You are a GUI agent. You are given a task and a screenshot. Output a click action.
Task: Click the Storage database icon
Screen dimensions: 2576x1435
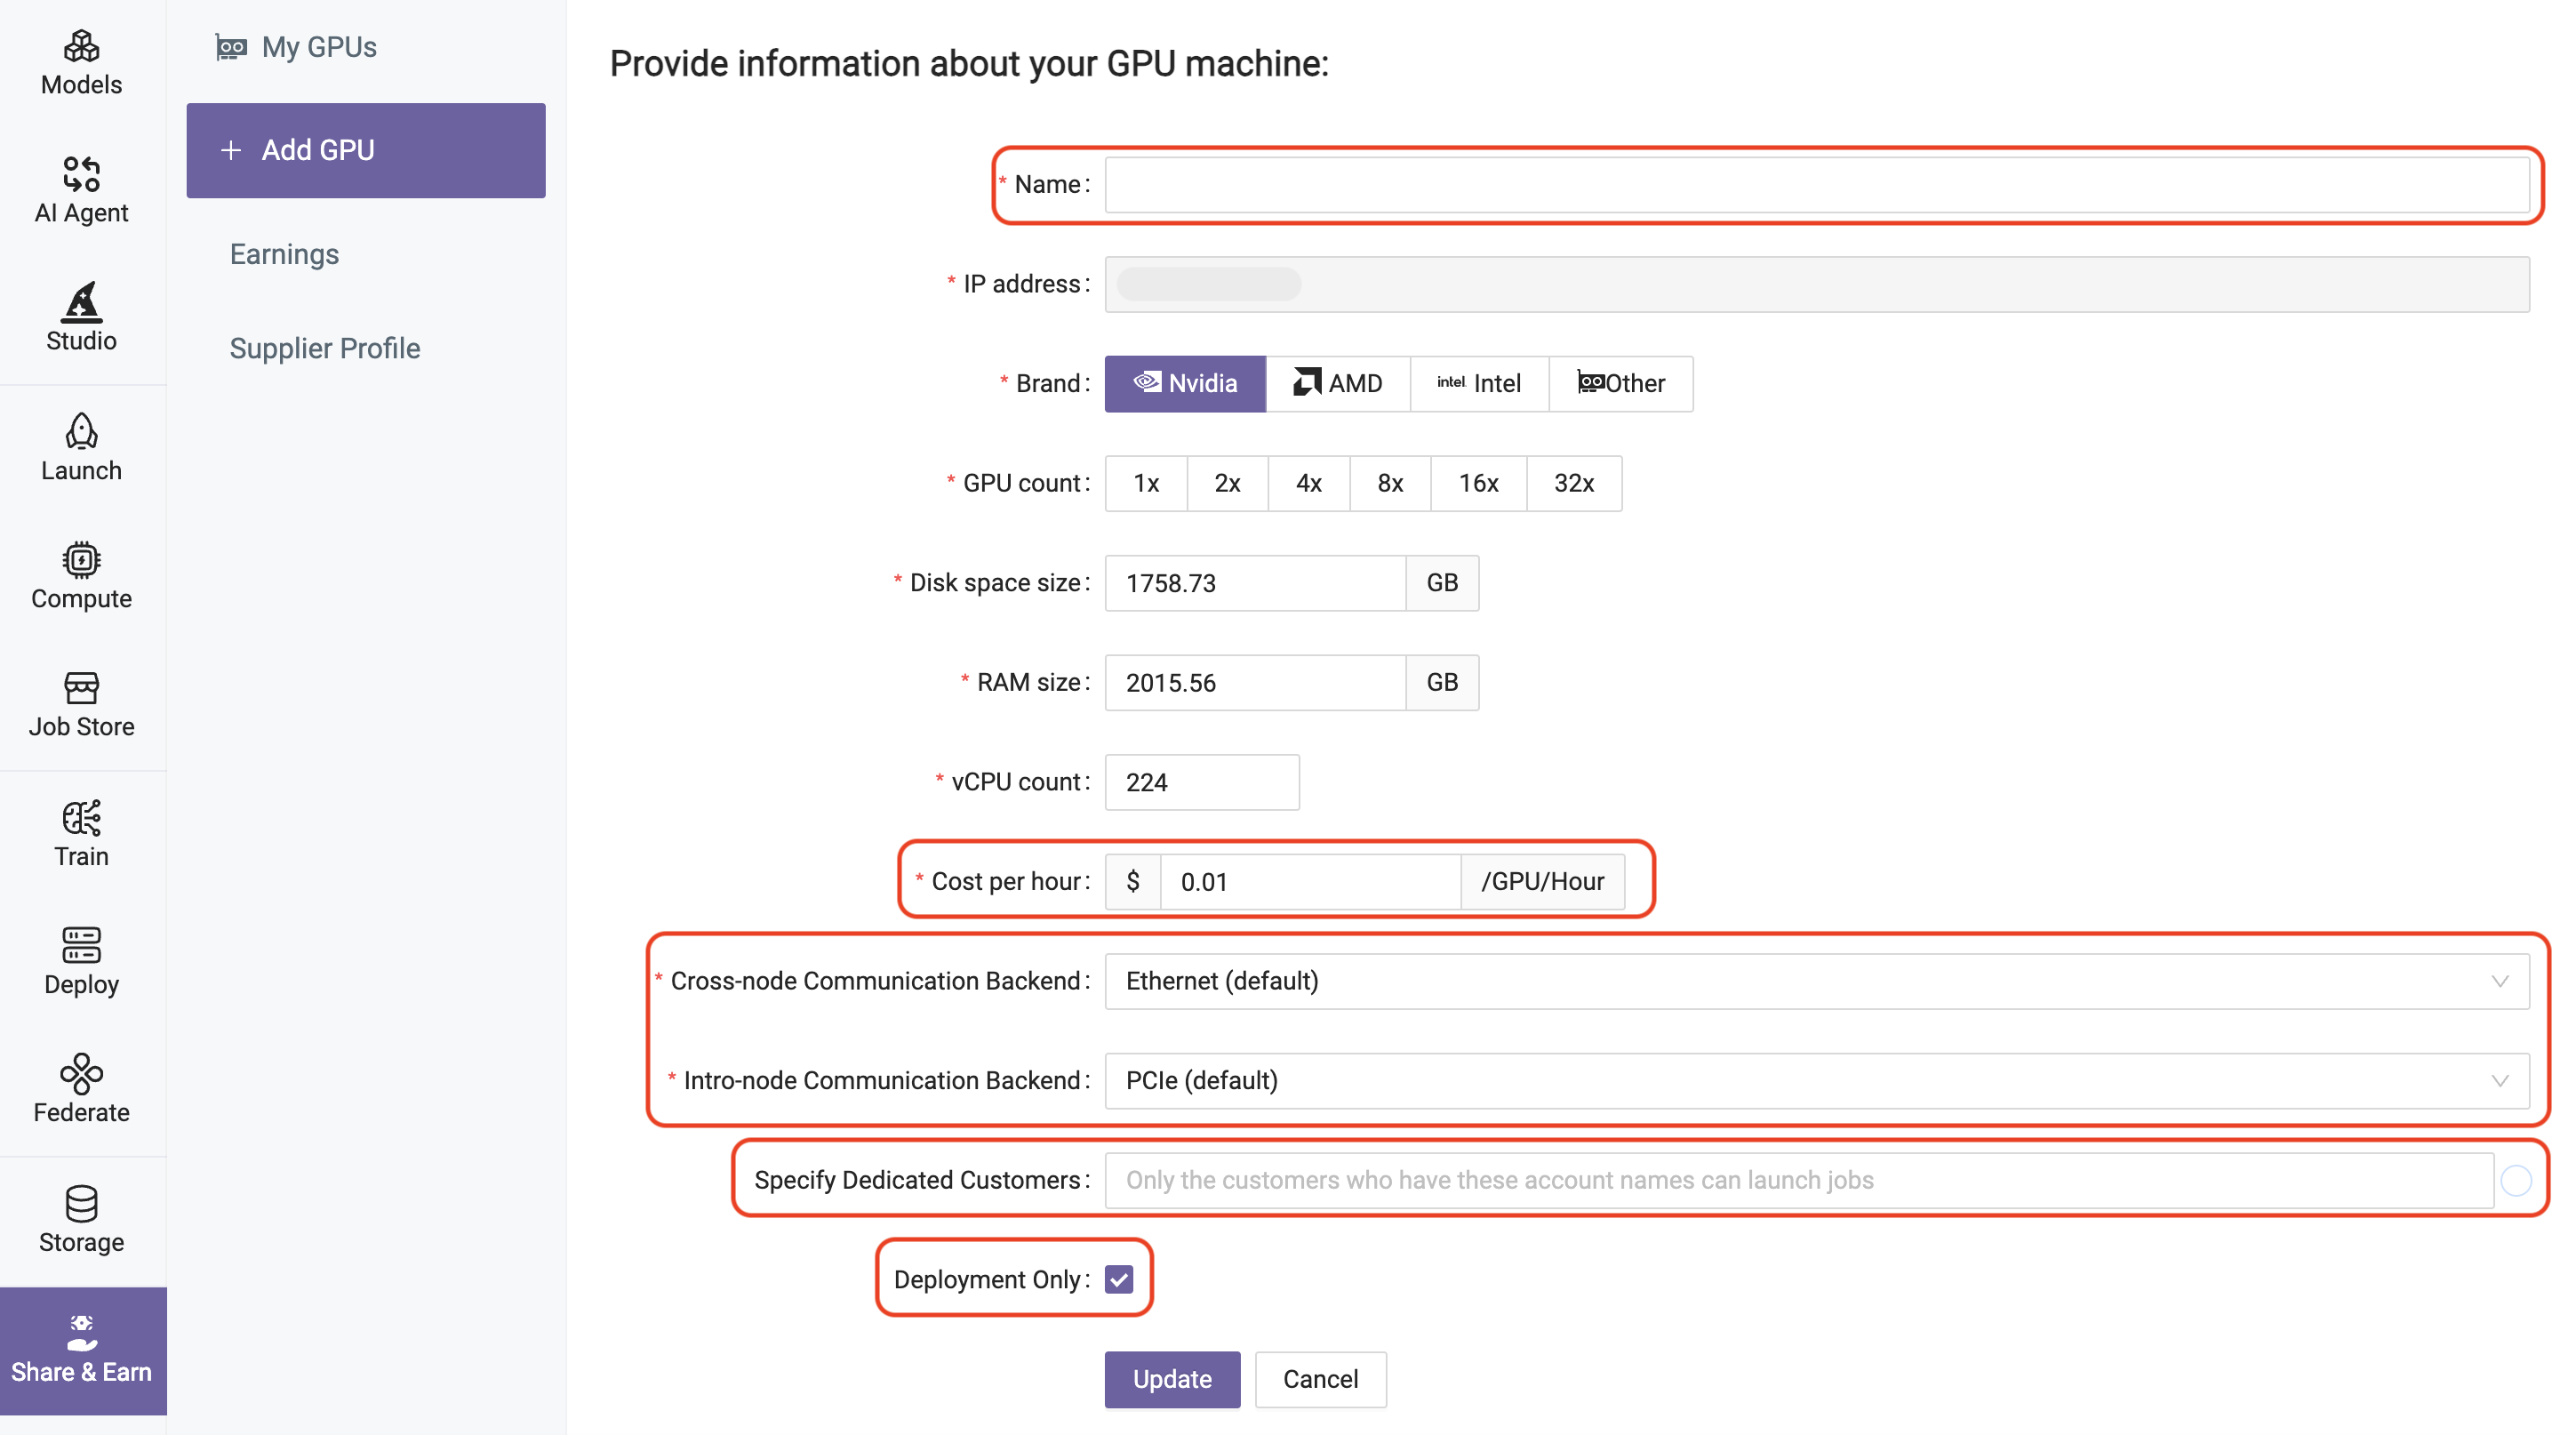click(81, 1204)
